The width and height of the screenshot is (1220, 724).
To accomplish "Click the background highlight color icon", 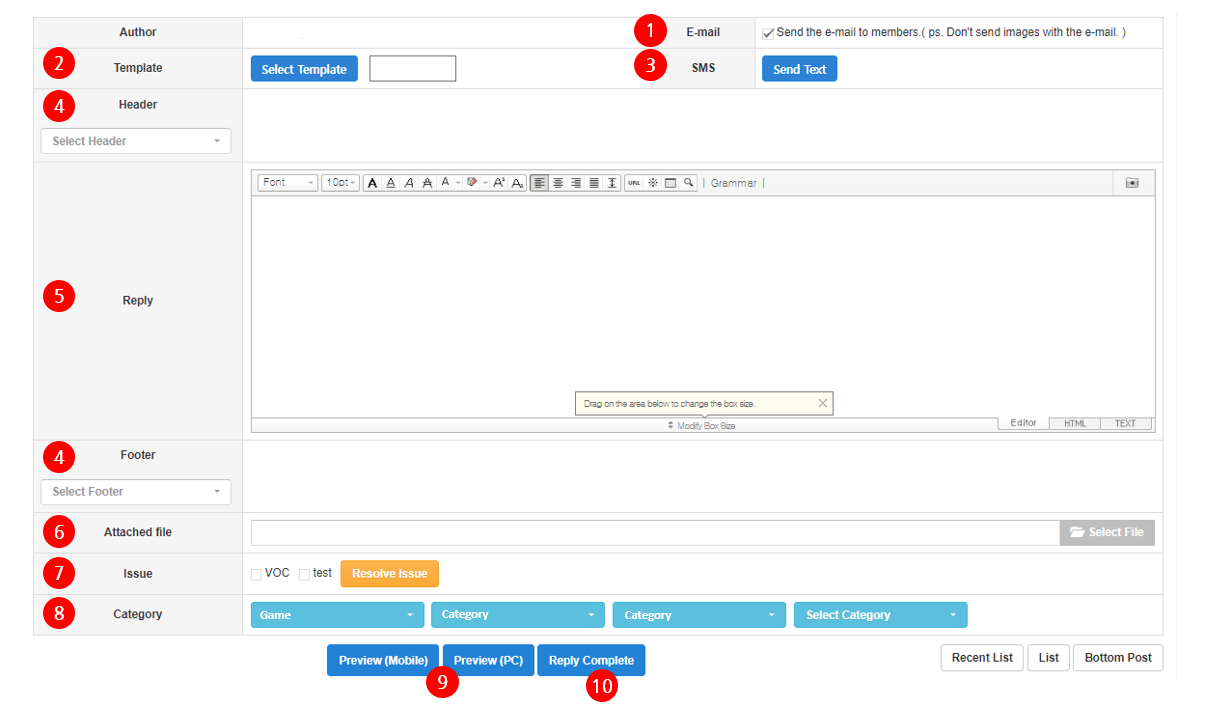I will (x=472, y=183).
